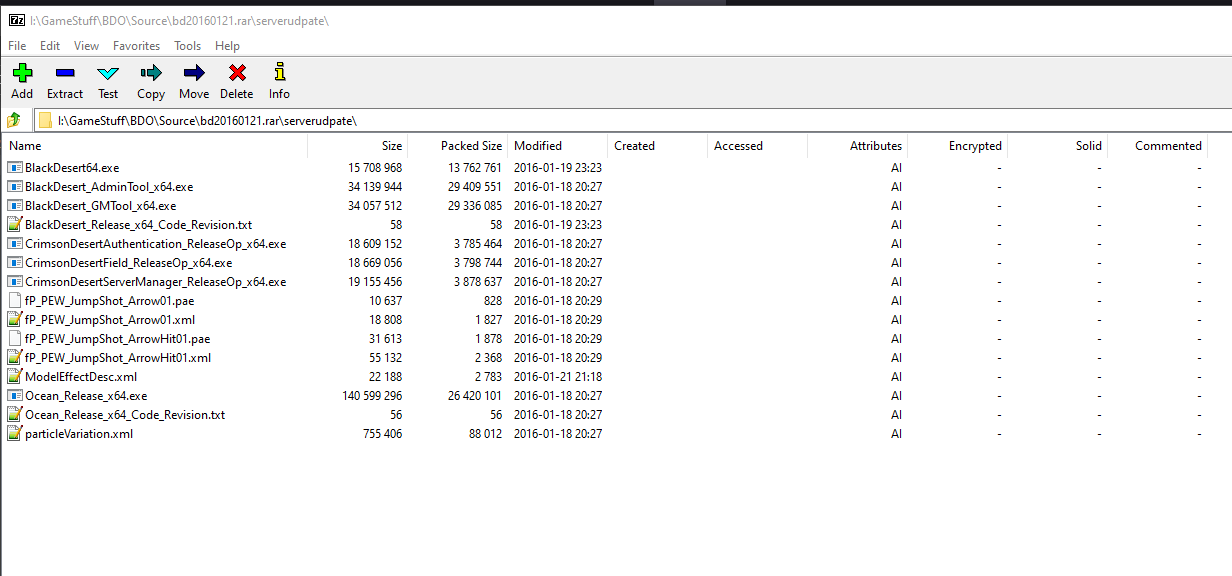Click the archive path address field
Viewport: 1232px width, 576px height.
633,120
